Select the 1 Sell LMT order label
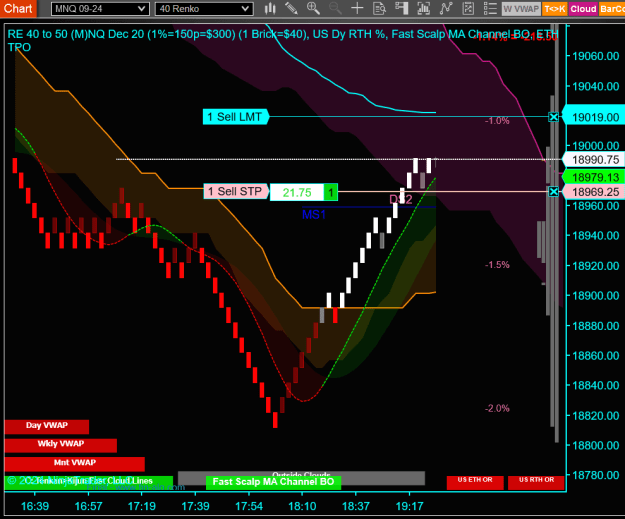The width and height of the screenshot is (625, 519). pyautogui.click(x=235, y=117)
